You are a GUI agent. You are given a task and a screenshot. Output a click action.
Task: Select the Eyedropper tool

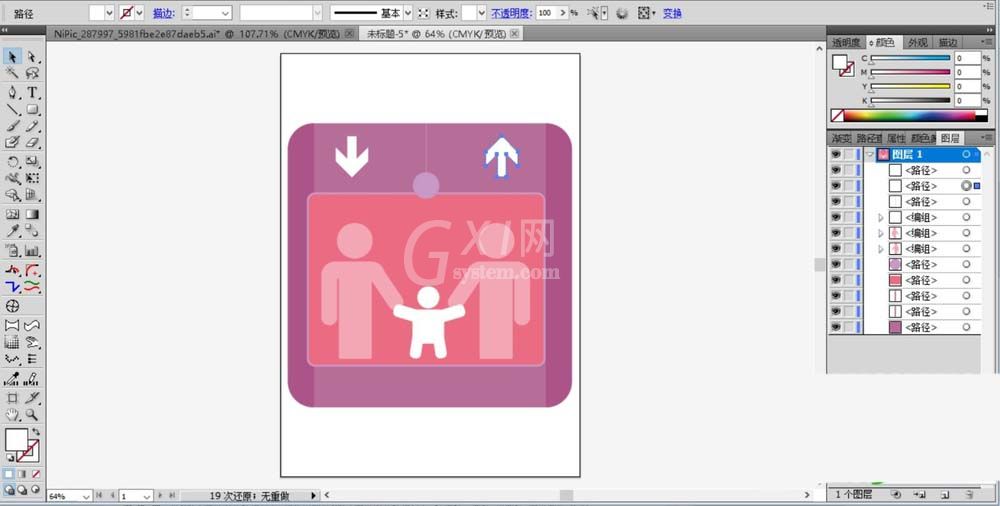[12, 231]
